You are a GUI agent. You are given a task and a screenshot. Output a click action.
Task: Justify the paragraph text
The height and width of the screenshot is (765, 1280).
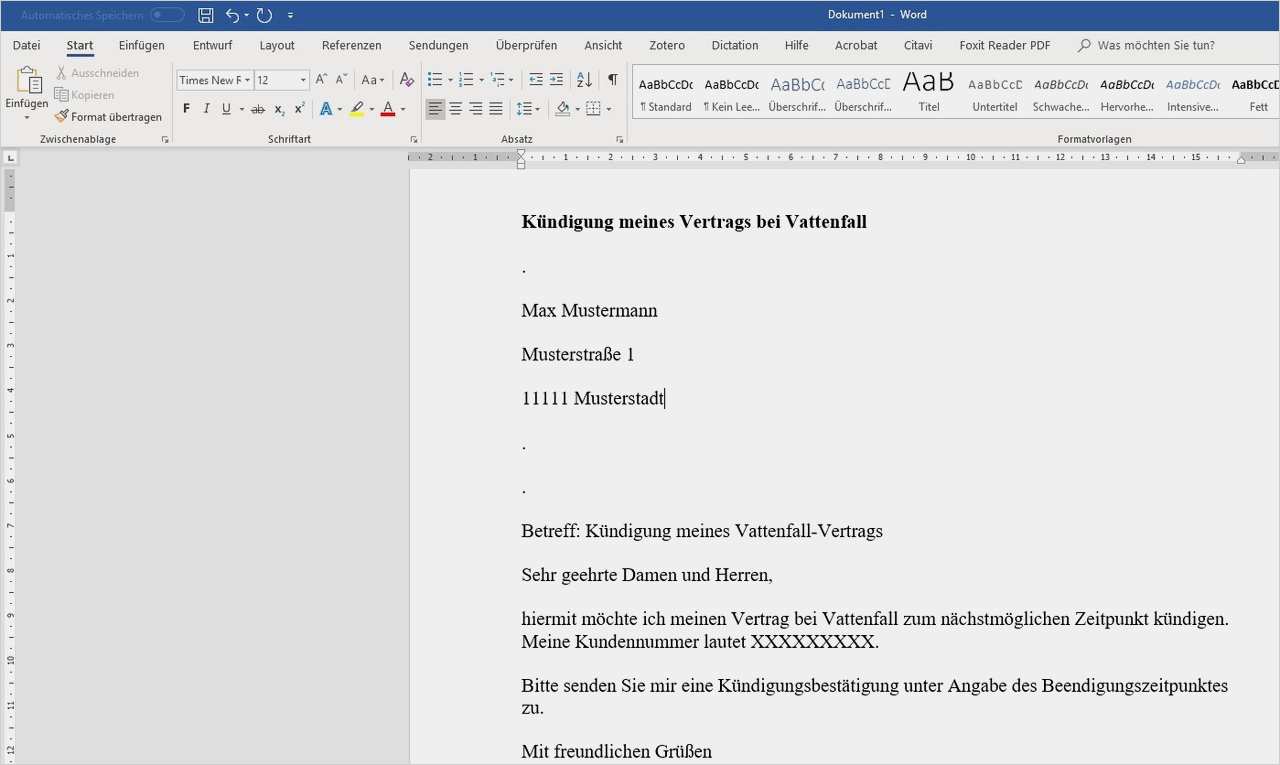point(496,109)
